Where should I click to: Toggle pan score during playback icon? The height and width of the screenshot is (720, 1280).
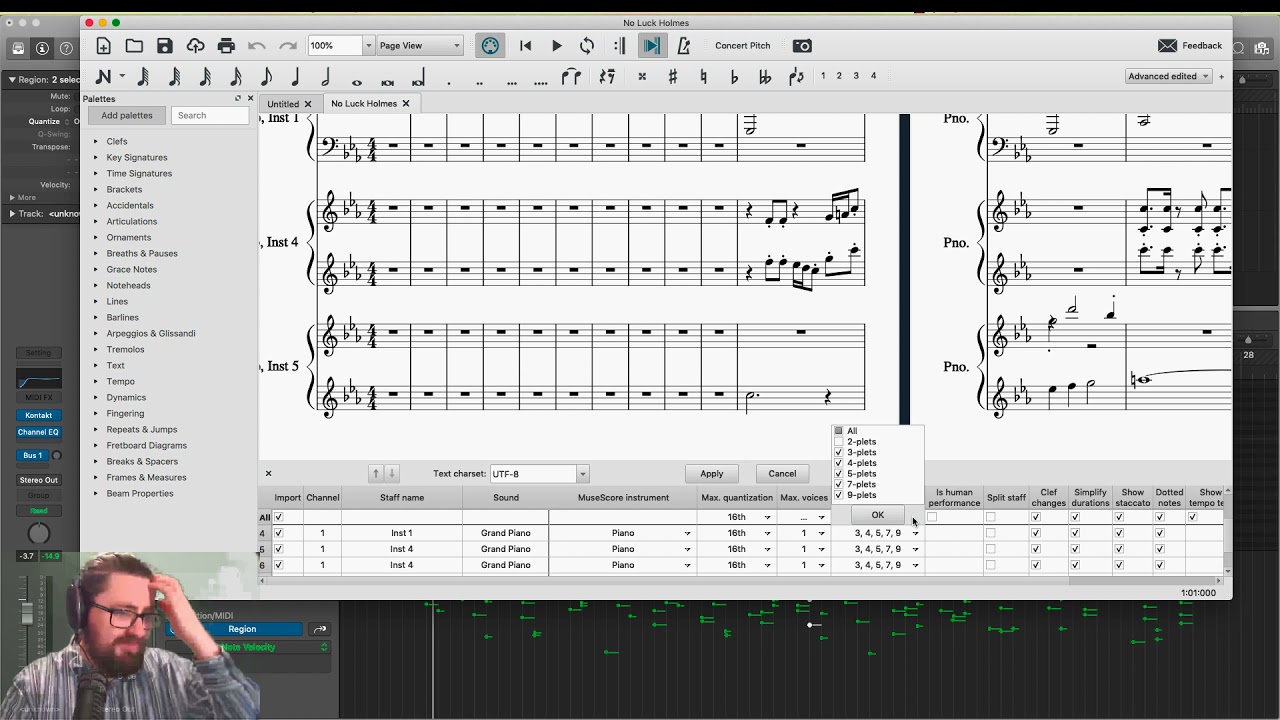coord(652,46)
